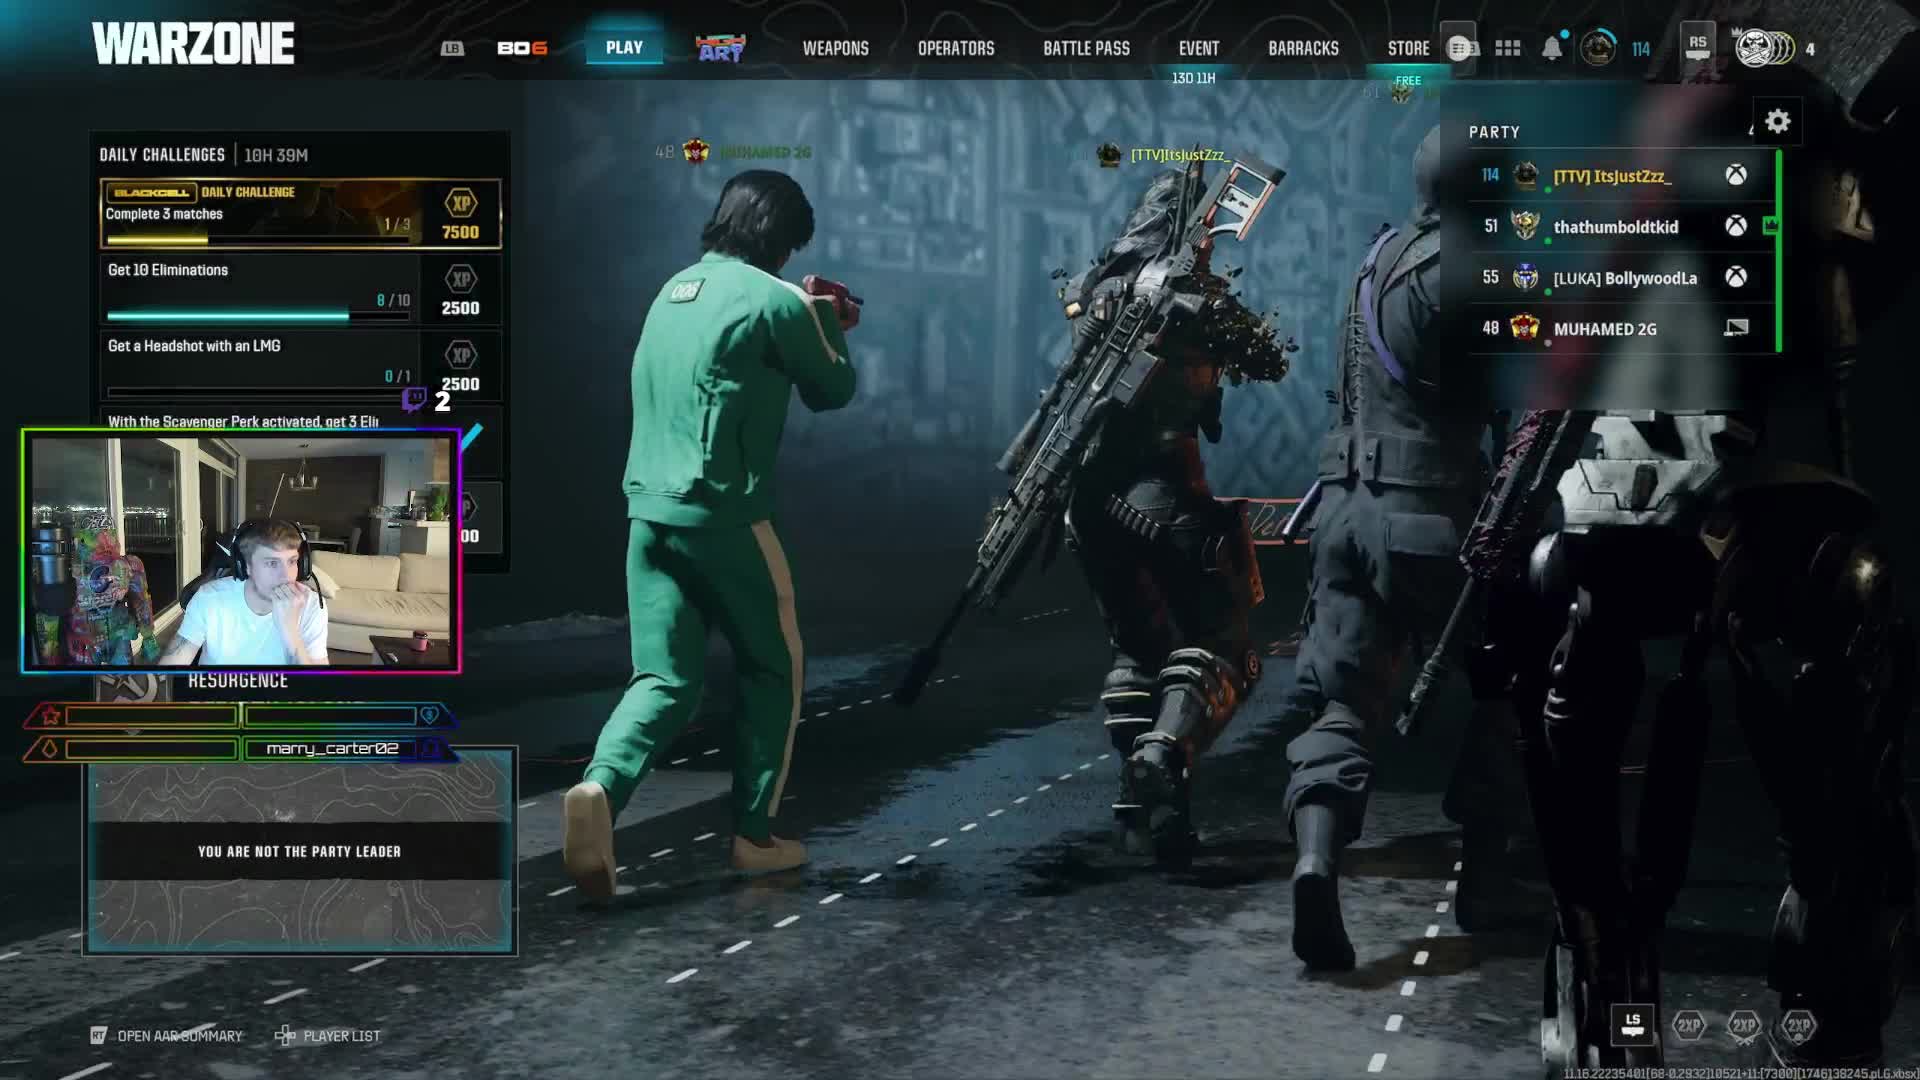Click the RT icon beside Open AAR Summary

click(98, 1036)
